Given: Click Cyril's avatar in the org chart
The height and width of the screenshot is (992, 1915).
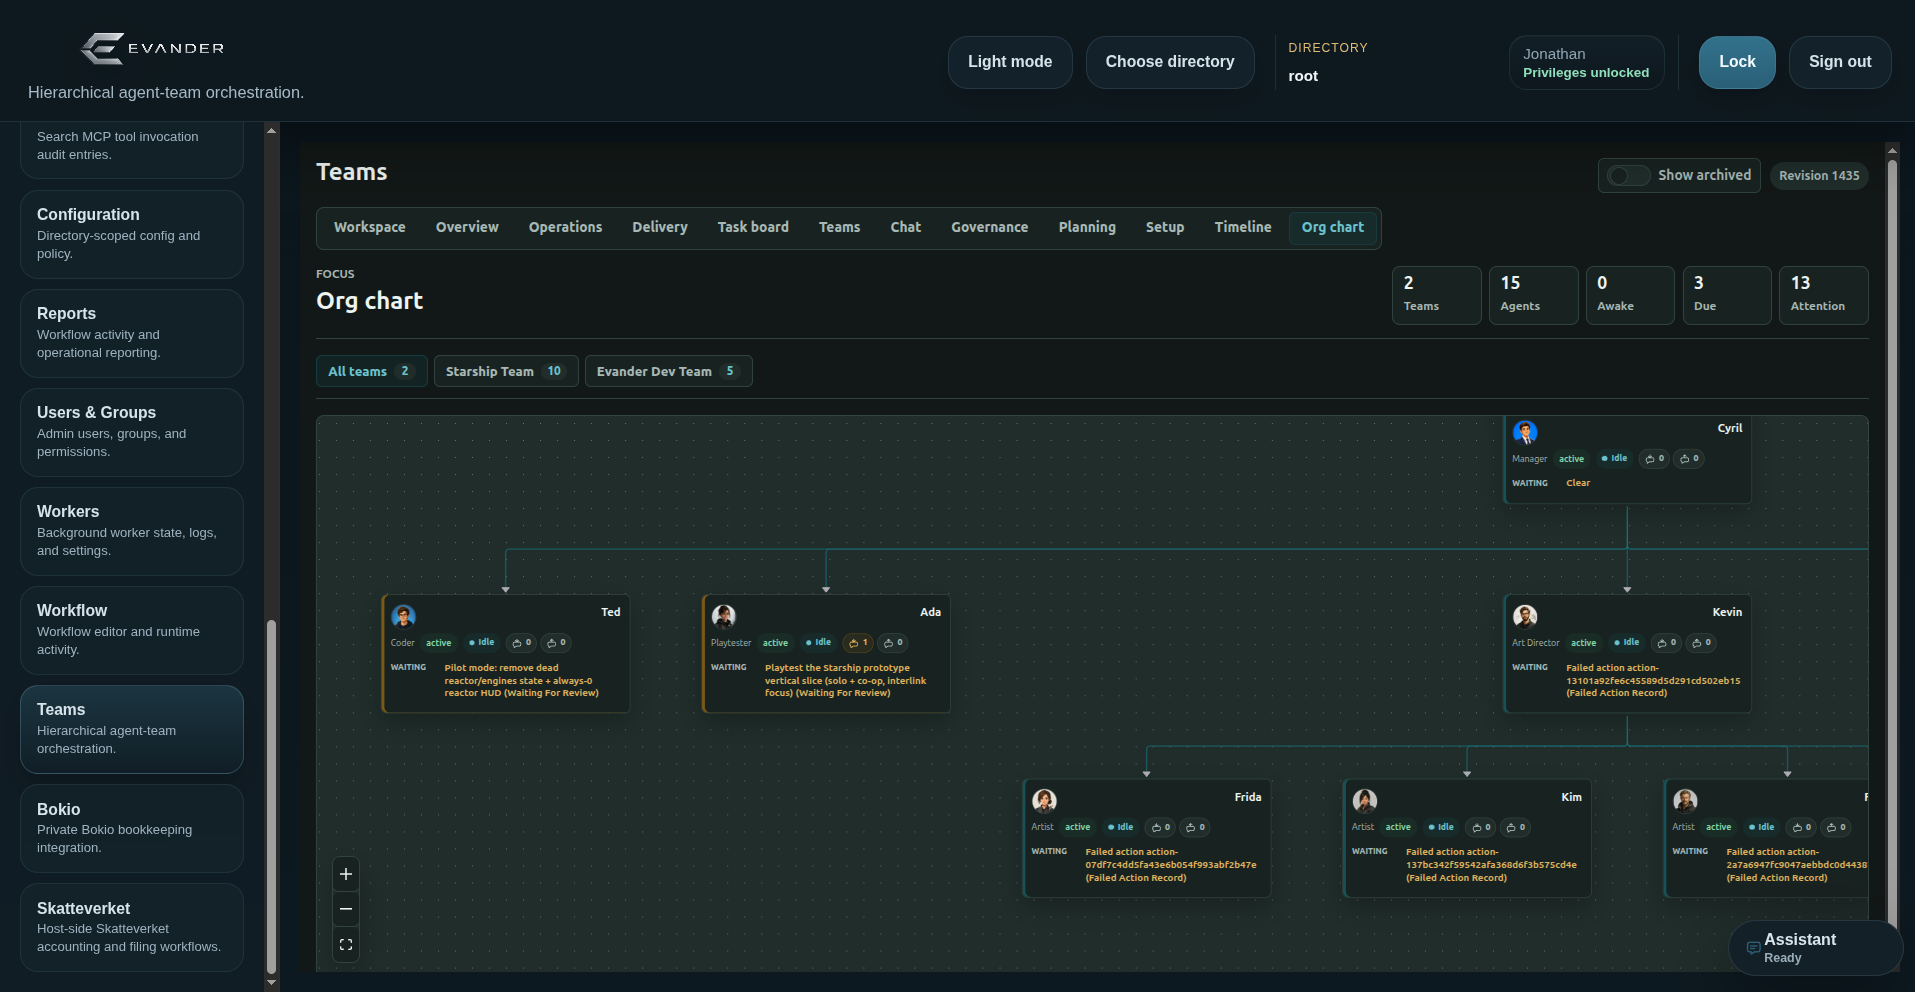Looking at the screenshot, I should click(x=1525, y=432).
